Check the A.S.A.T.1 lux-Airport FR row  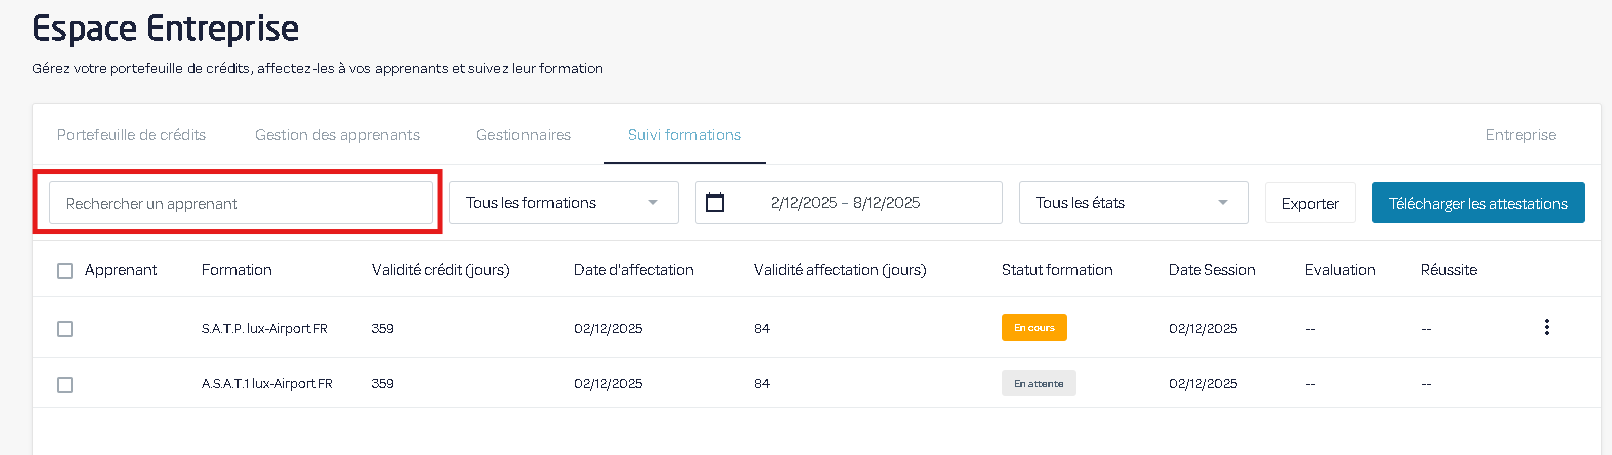65,385
